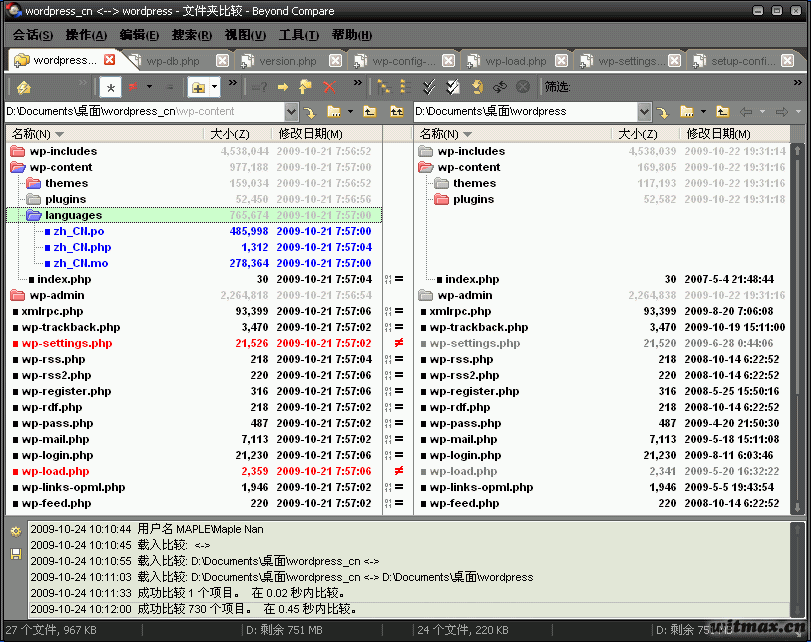Open the right path history dropdown
Image resolution: width=811 pixels, height=642 pixels.
tap(644, 112)
